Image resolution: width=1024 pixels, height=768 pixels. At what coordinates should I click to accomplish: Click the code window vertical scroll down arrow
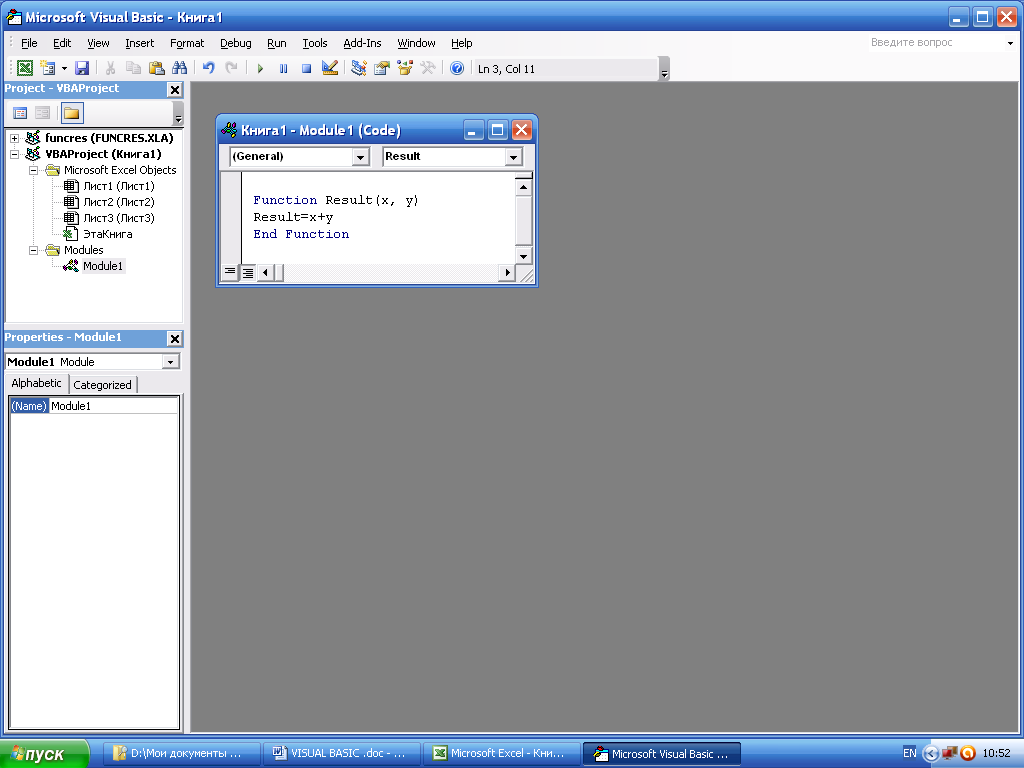coord(523,256)
